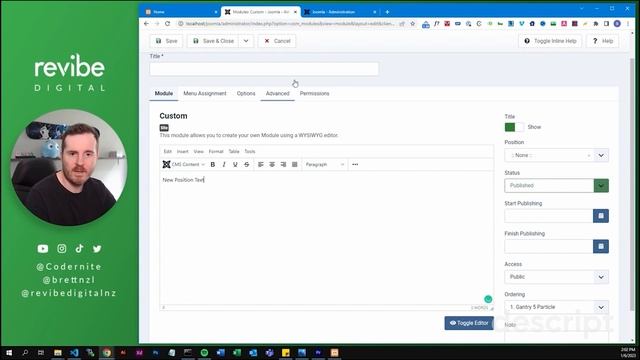
Task: Click the Start Publishing date field
Action: coord(549,216)
